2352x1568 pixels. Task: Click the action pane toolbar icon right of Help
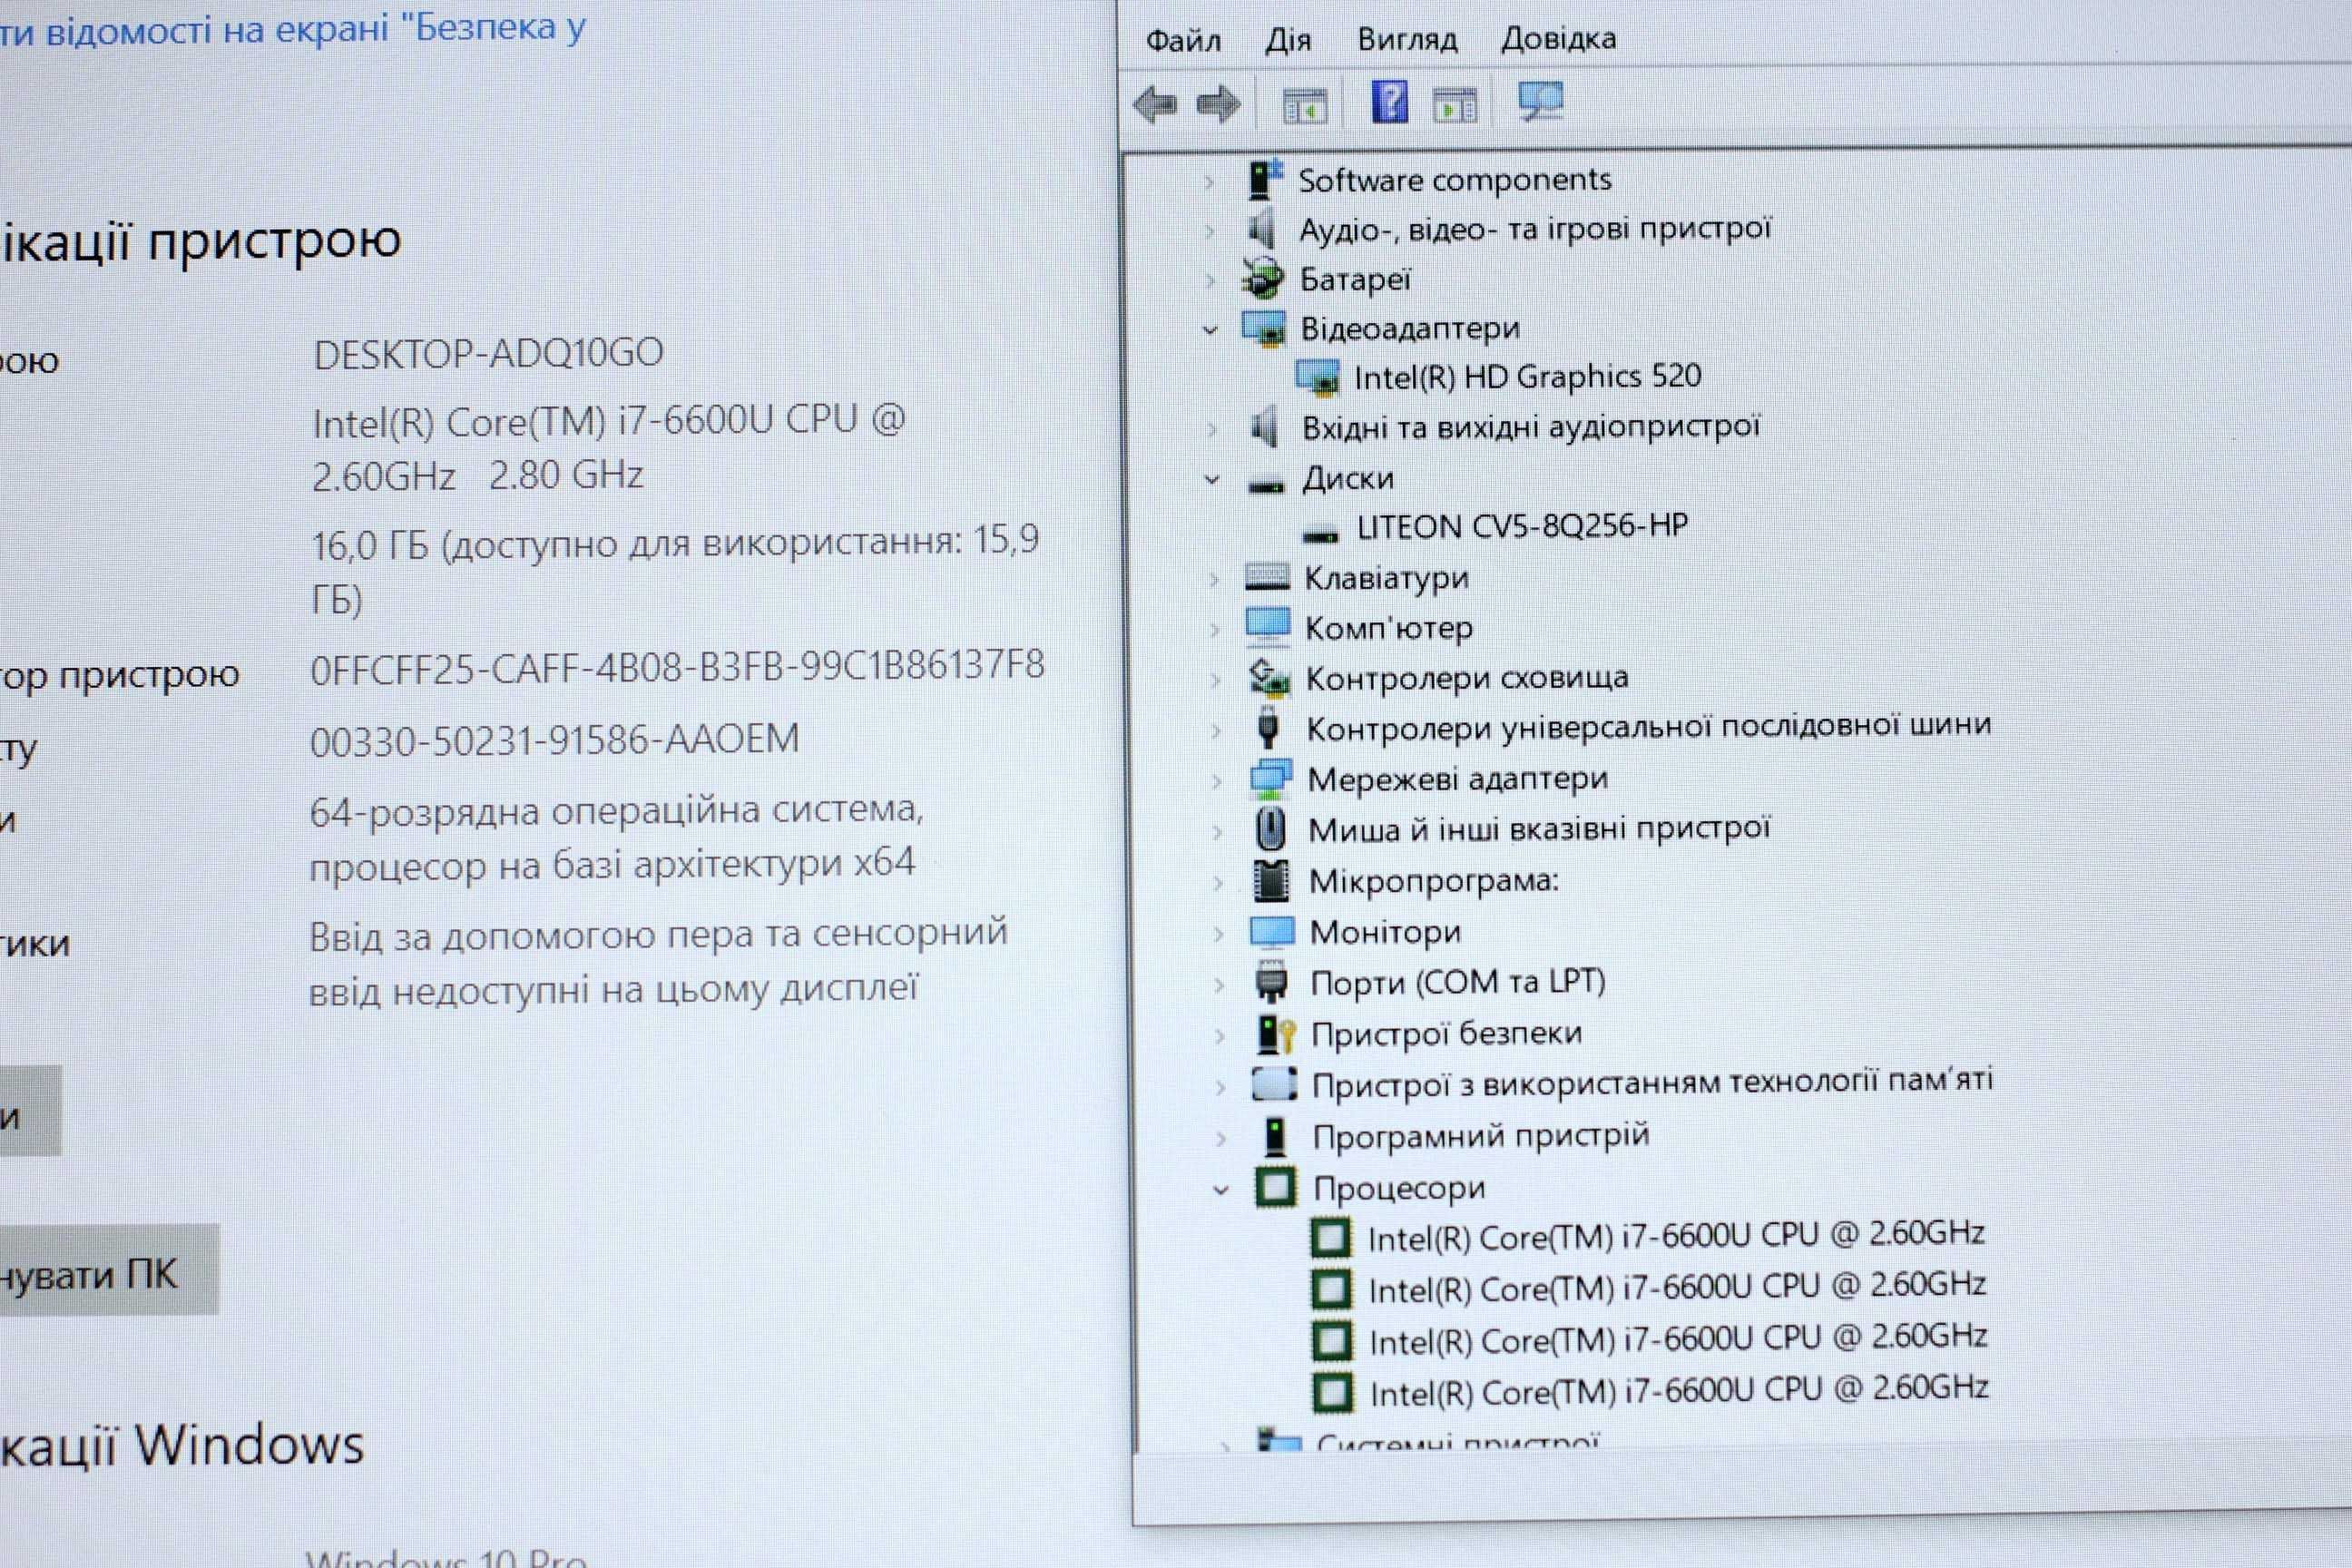tap(1455, 103)
